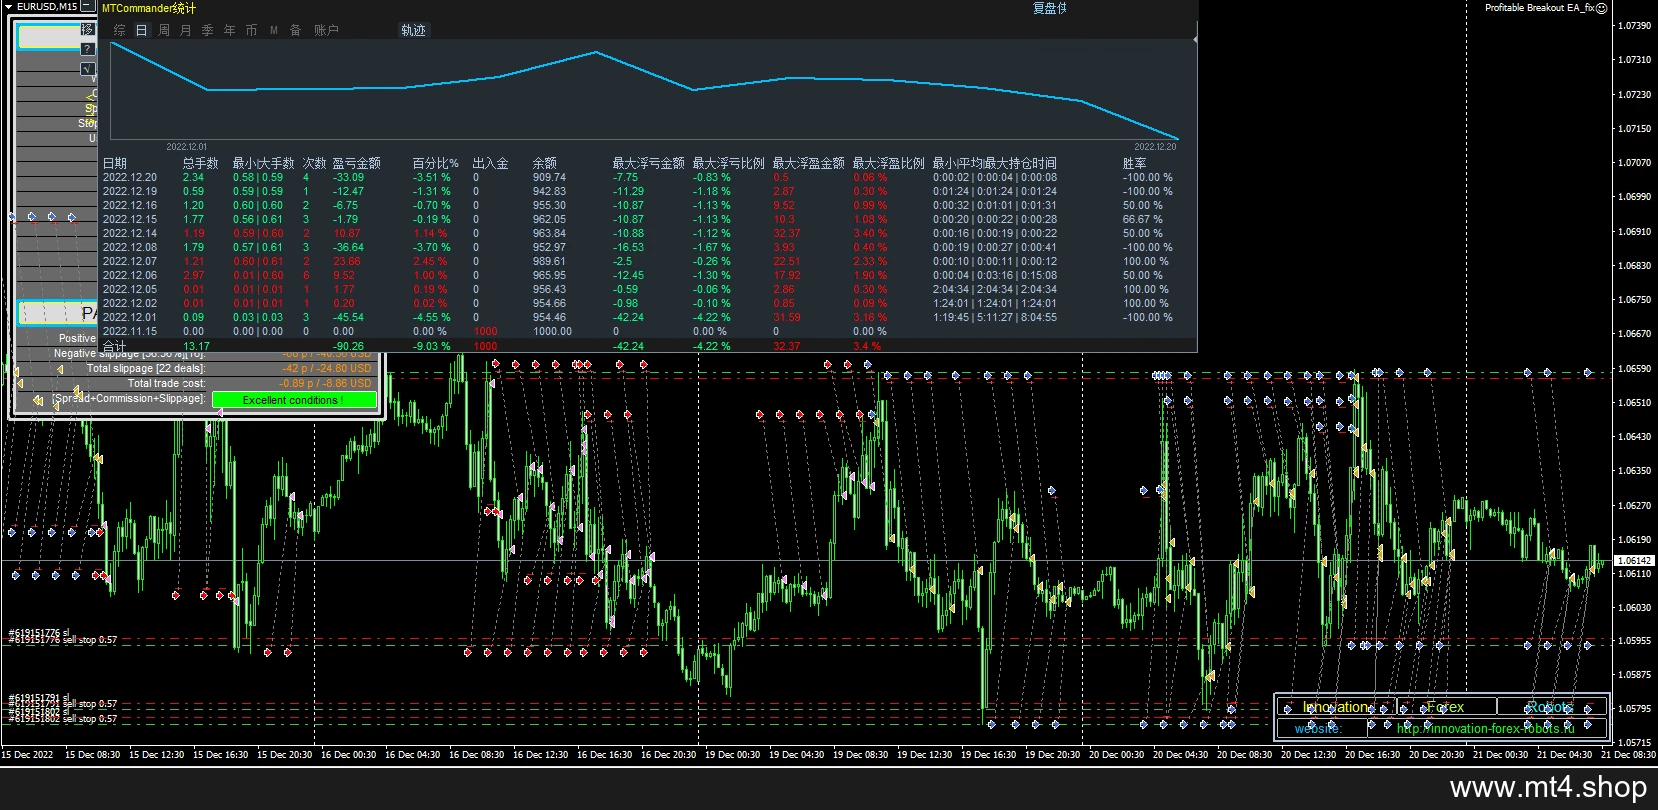Select the 2022.12.14 row date

pos(129,233)
